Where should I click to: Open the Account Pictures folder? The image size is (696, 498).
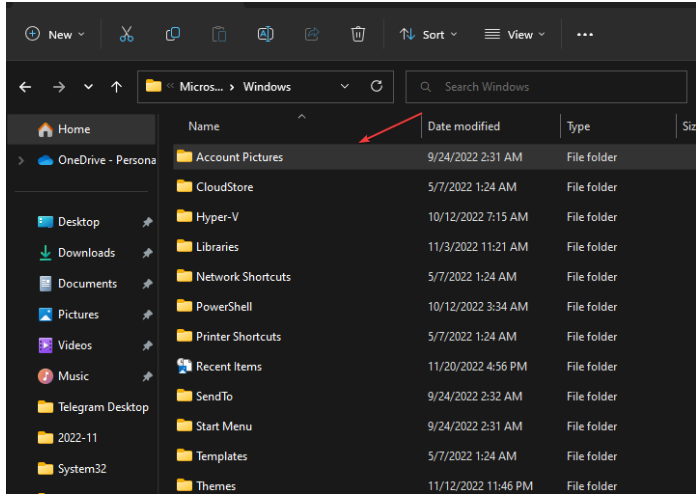[239, 157]
